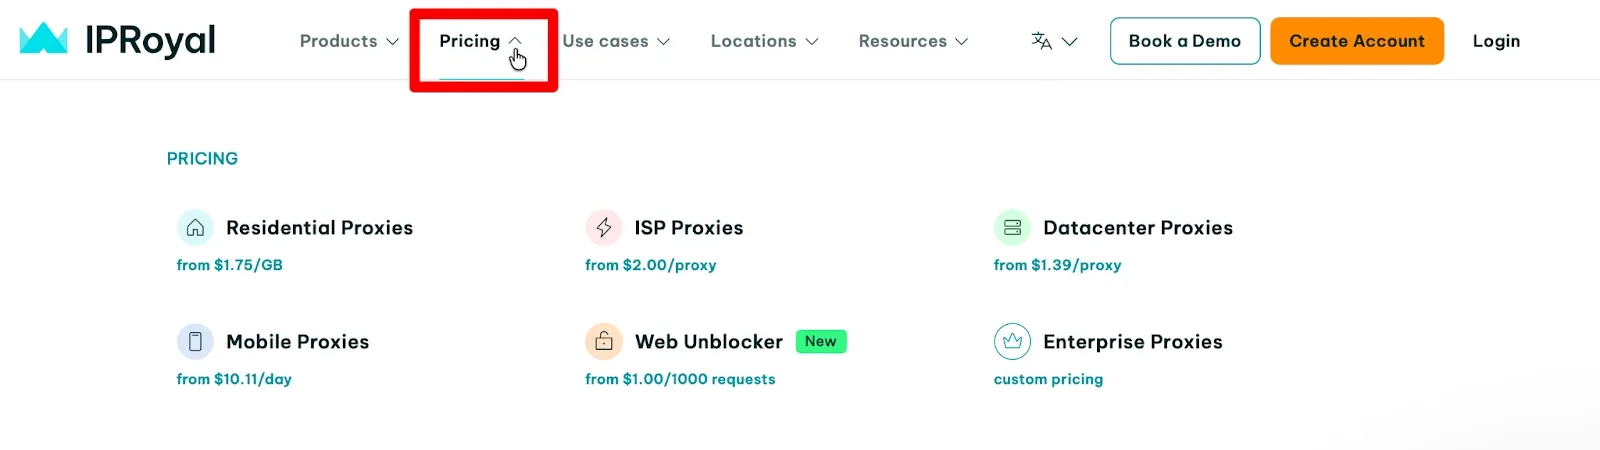1600x450 pixels.
Task: Collapse the Pricing dropdown menu
Action: tap(481, 41)
